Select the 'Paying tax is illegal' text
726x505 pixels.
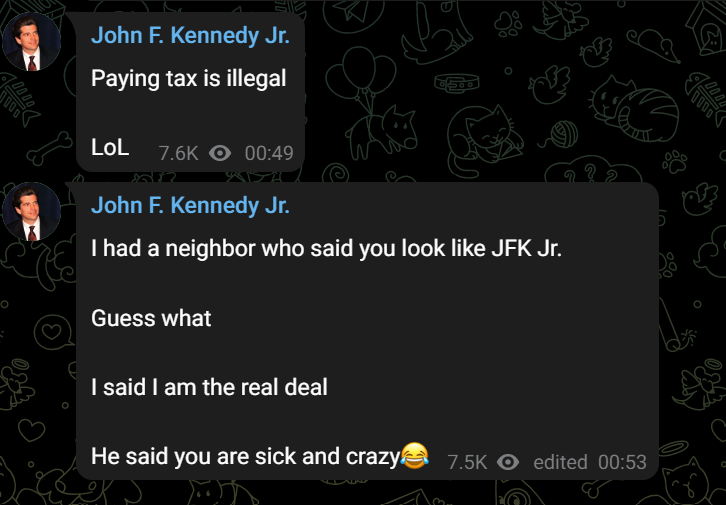(188, 78)
